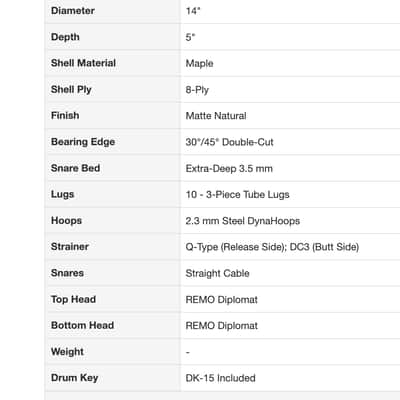The image size is (400, 400).
Task: Select the Weight row label
Action: pos(67,352)
